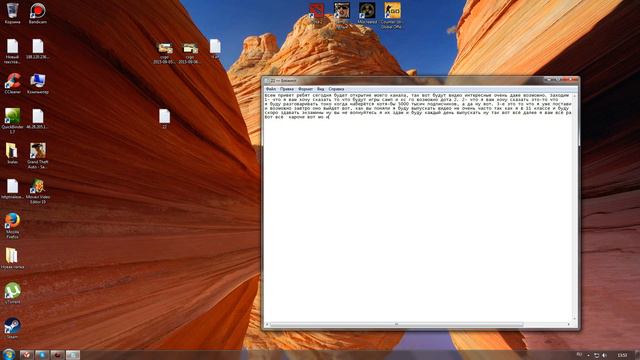Image resolution: width=640 pixels, height=360 pixels.
Task: Click the taskbar clock showing 13:51
Action: [622, 356]
